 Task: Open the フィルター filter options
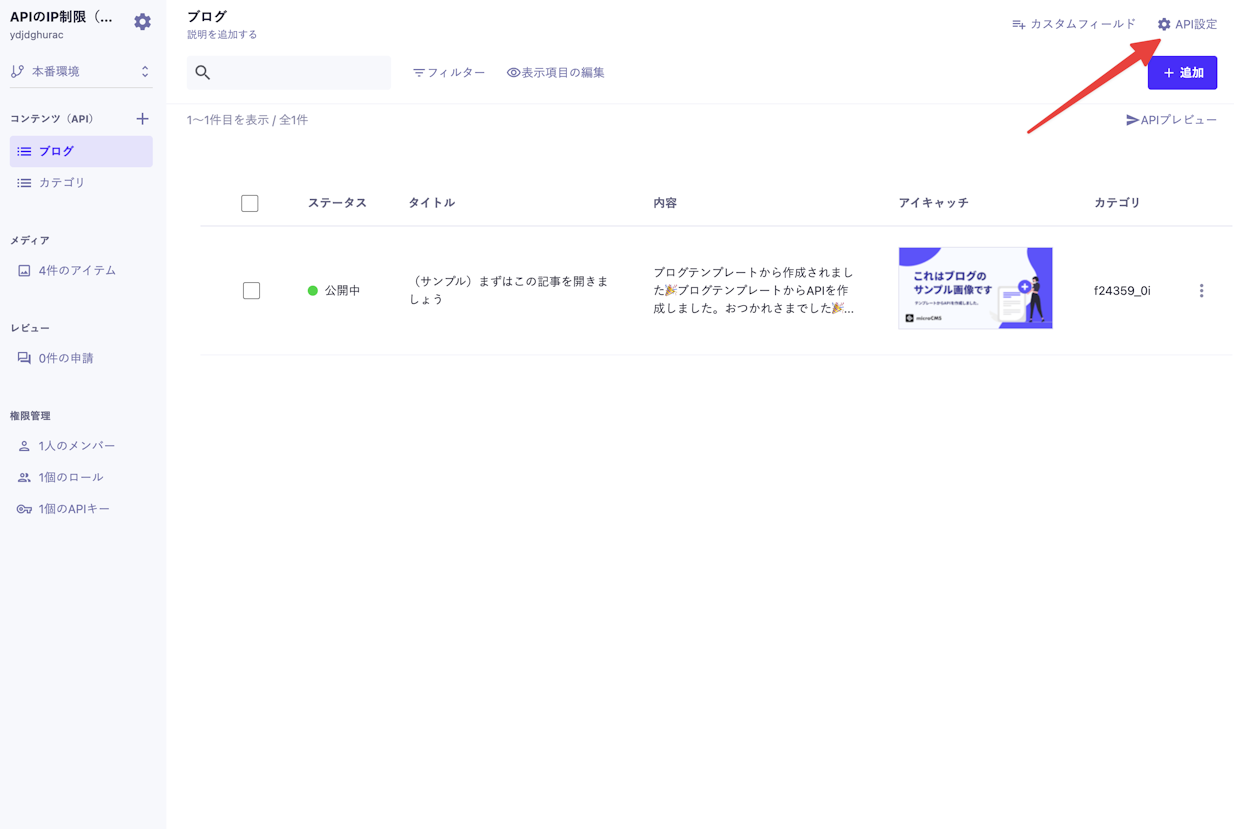tap(449, 73)
